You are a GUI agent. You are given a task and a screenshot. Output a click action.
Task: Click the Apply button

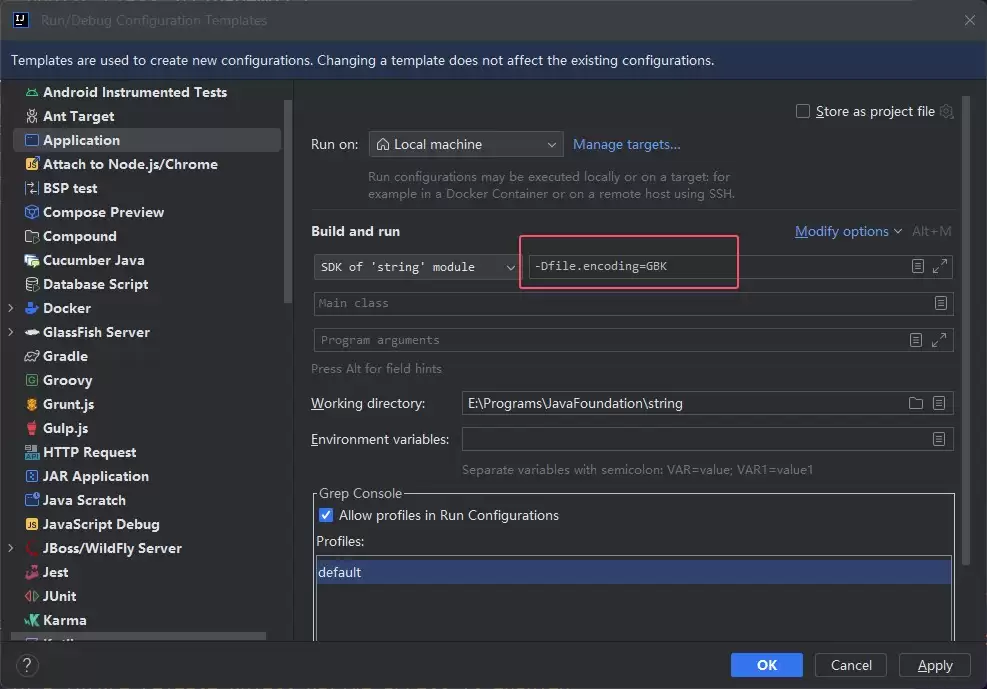[x=935, y=665]
